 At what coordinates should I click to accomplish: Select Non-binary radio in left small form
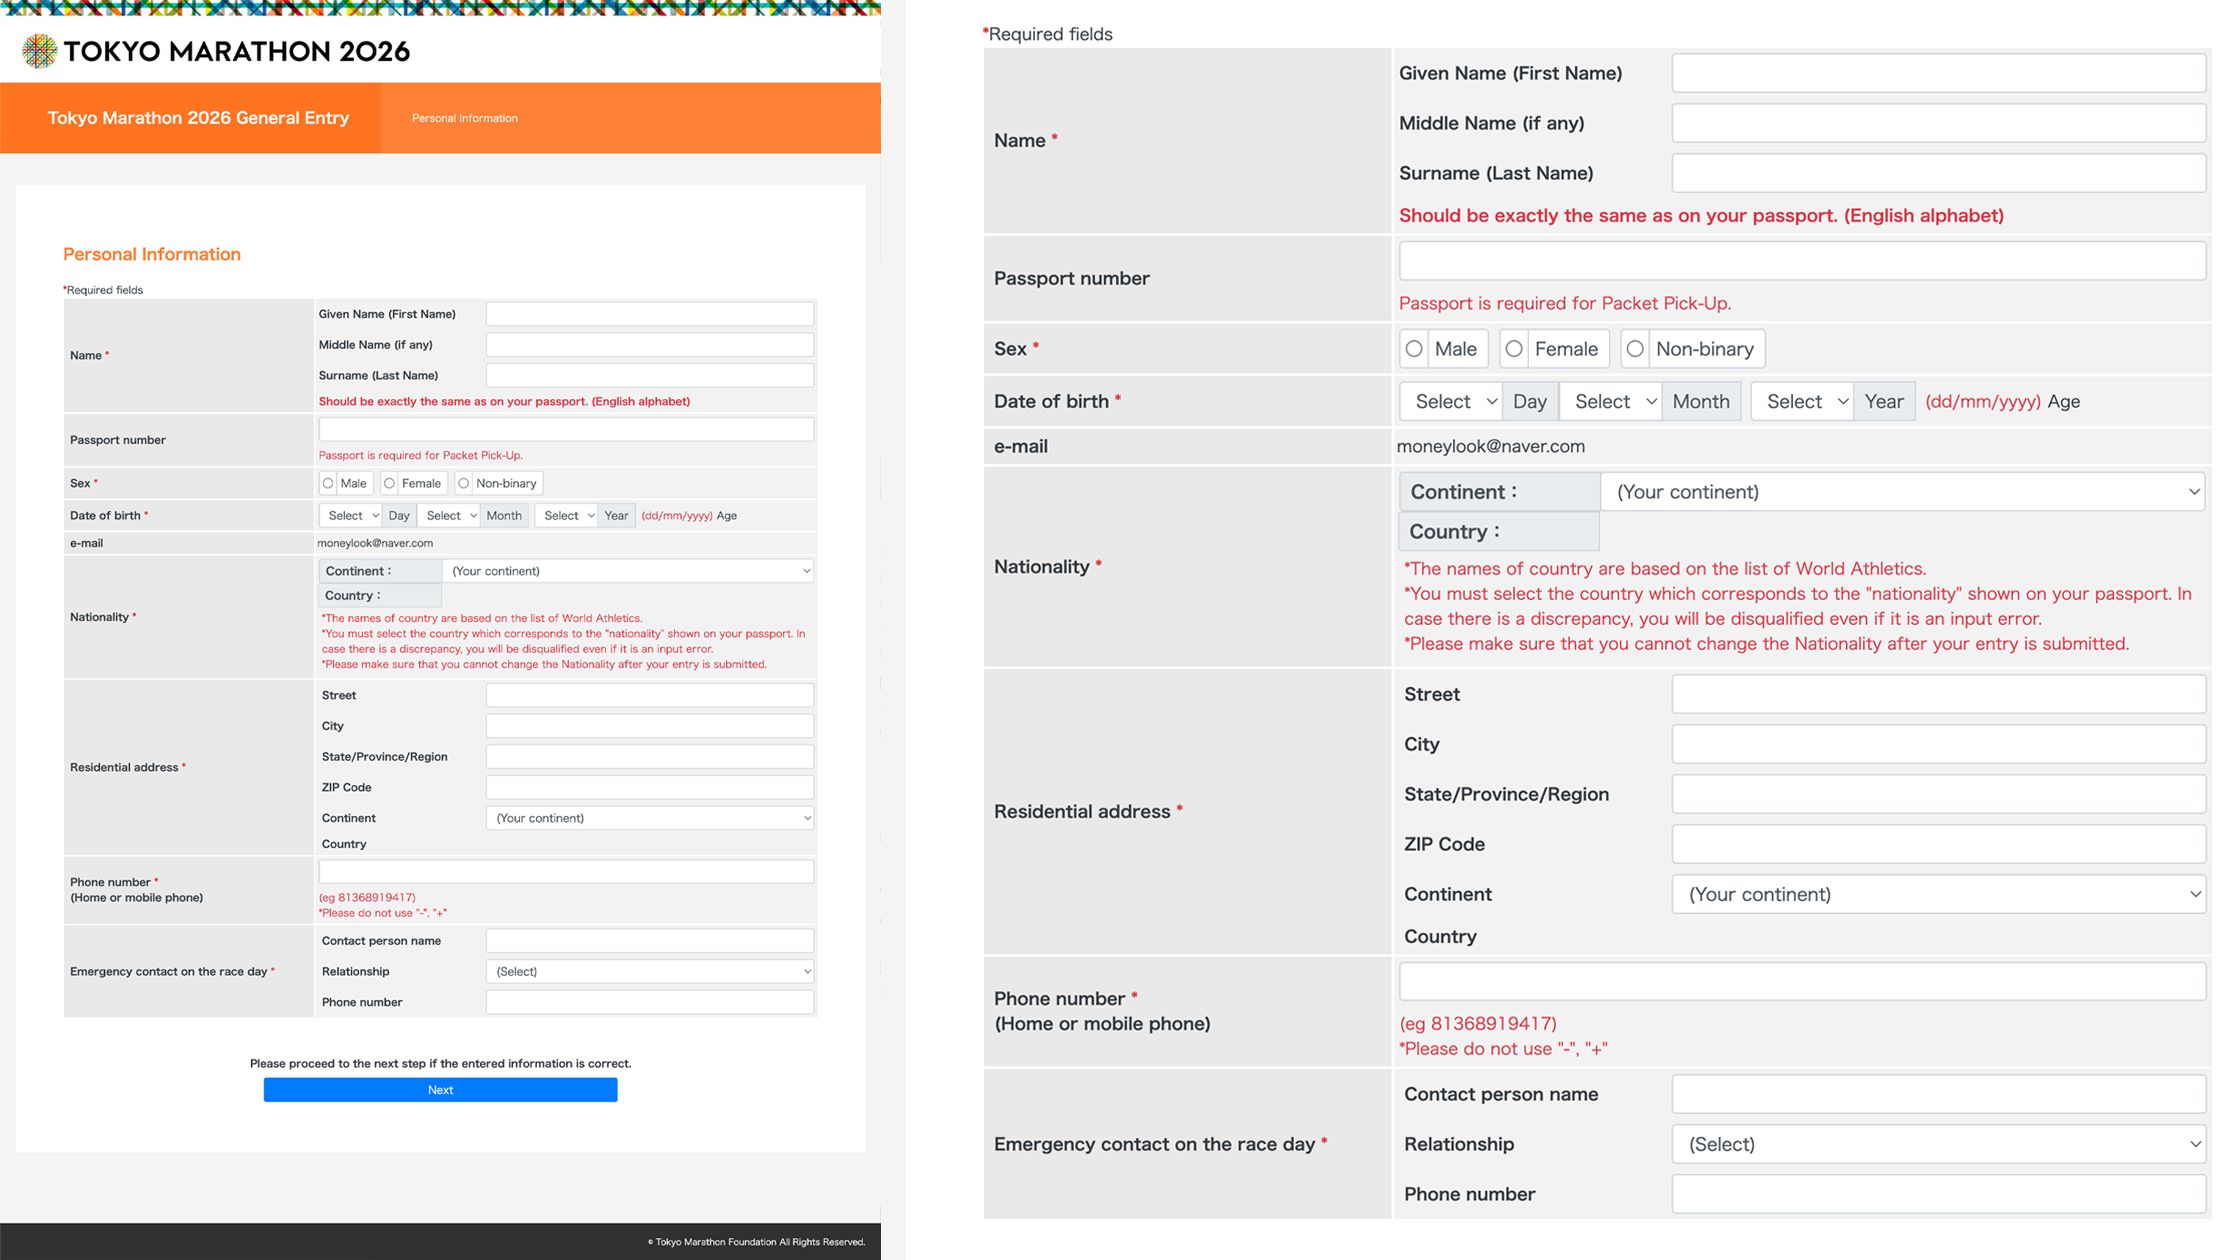point(464,483)
